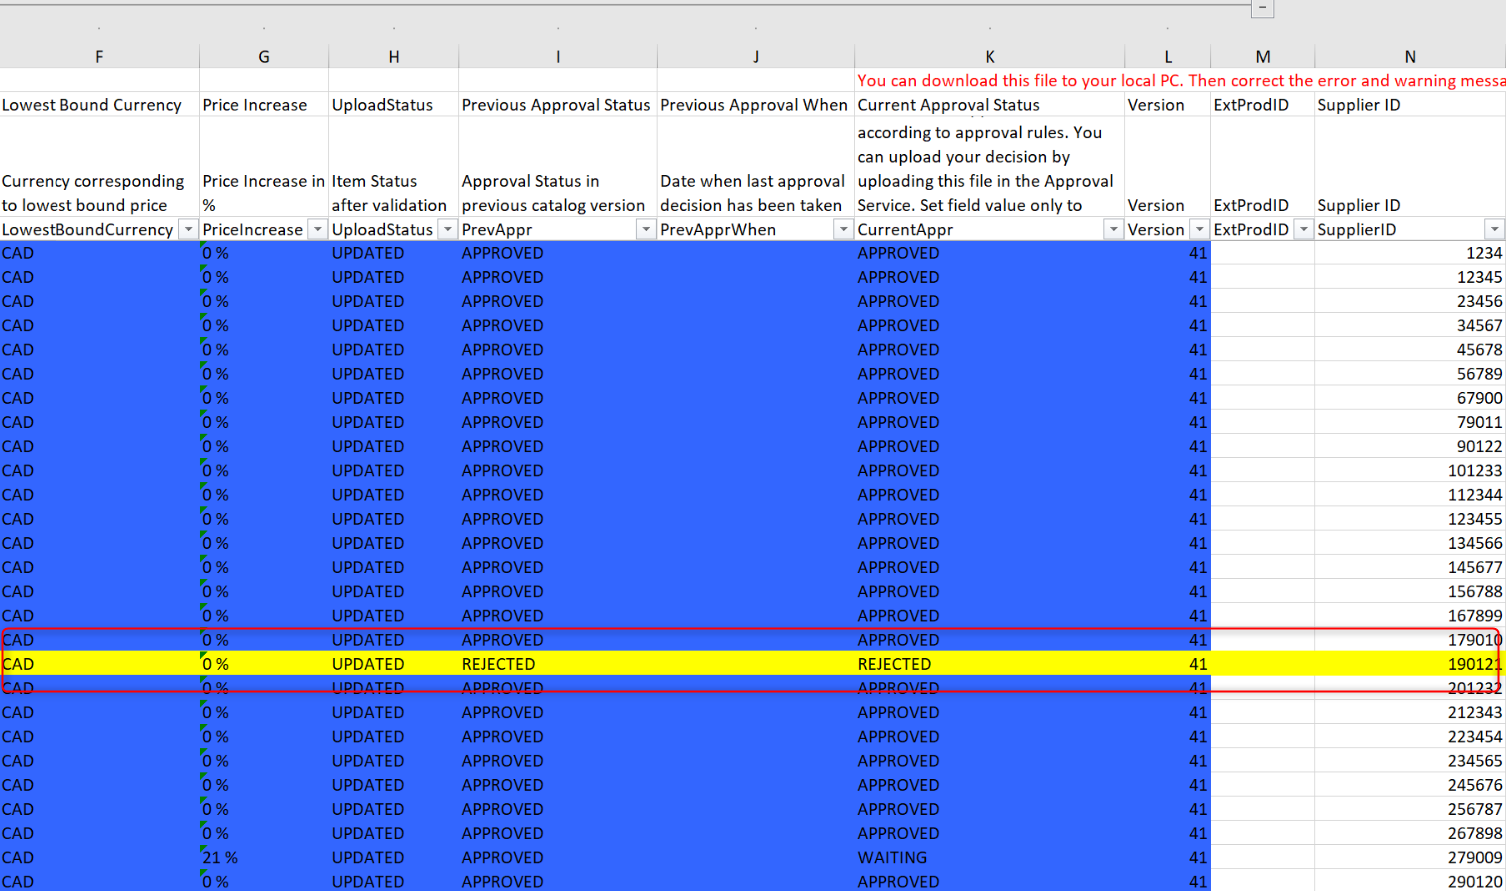This screenshot has height=891, width=1506.
Task: Open the PriceIncrease filter dropdown arrow
Action: click(317, 230)
